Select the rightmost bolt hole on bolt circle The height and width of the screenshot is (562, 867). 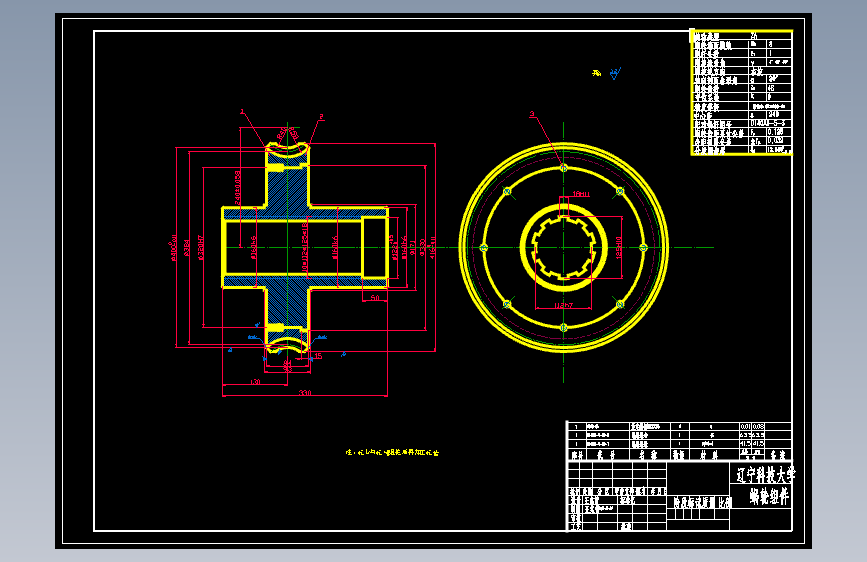pyautogui.click(x=643, y=248)
